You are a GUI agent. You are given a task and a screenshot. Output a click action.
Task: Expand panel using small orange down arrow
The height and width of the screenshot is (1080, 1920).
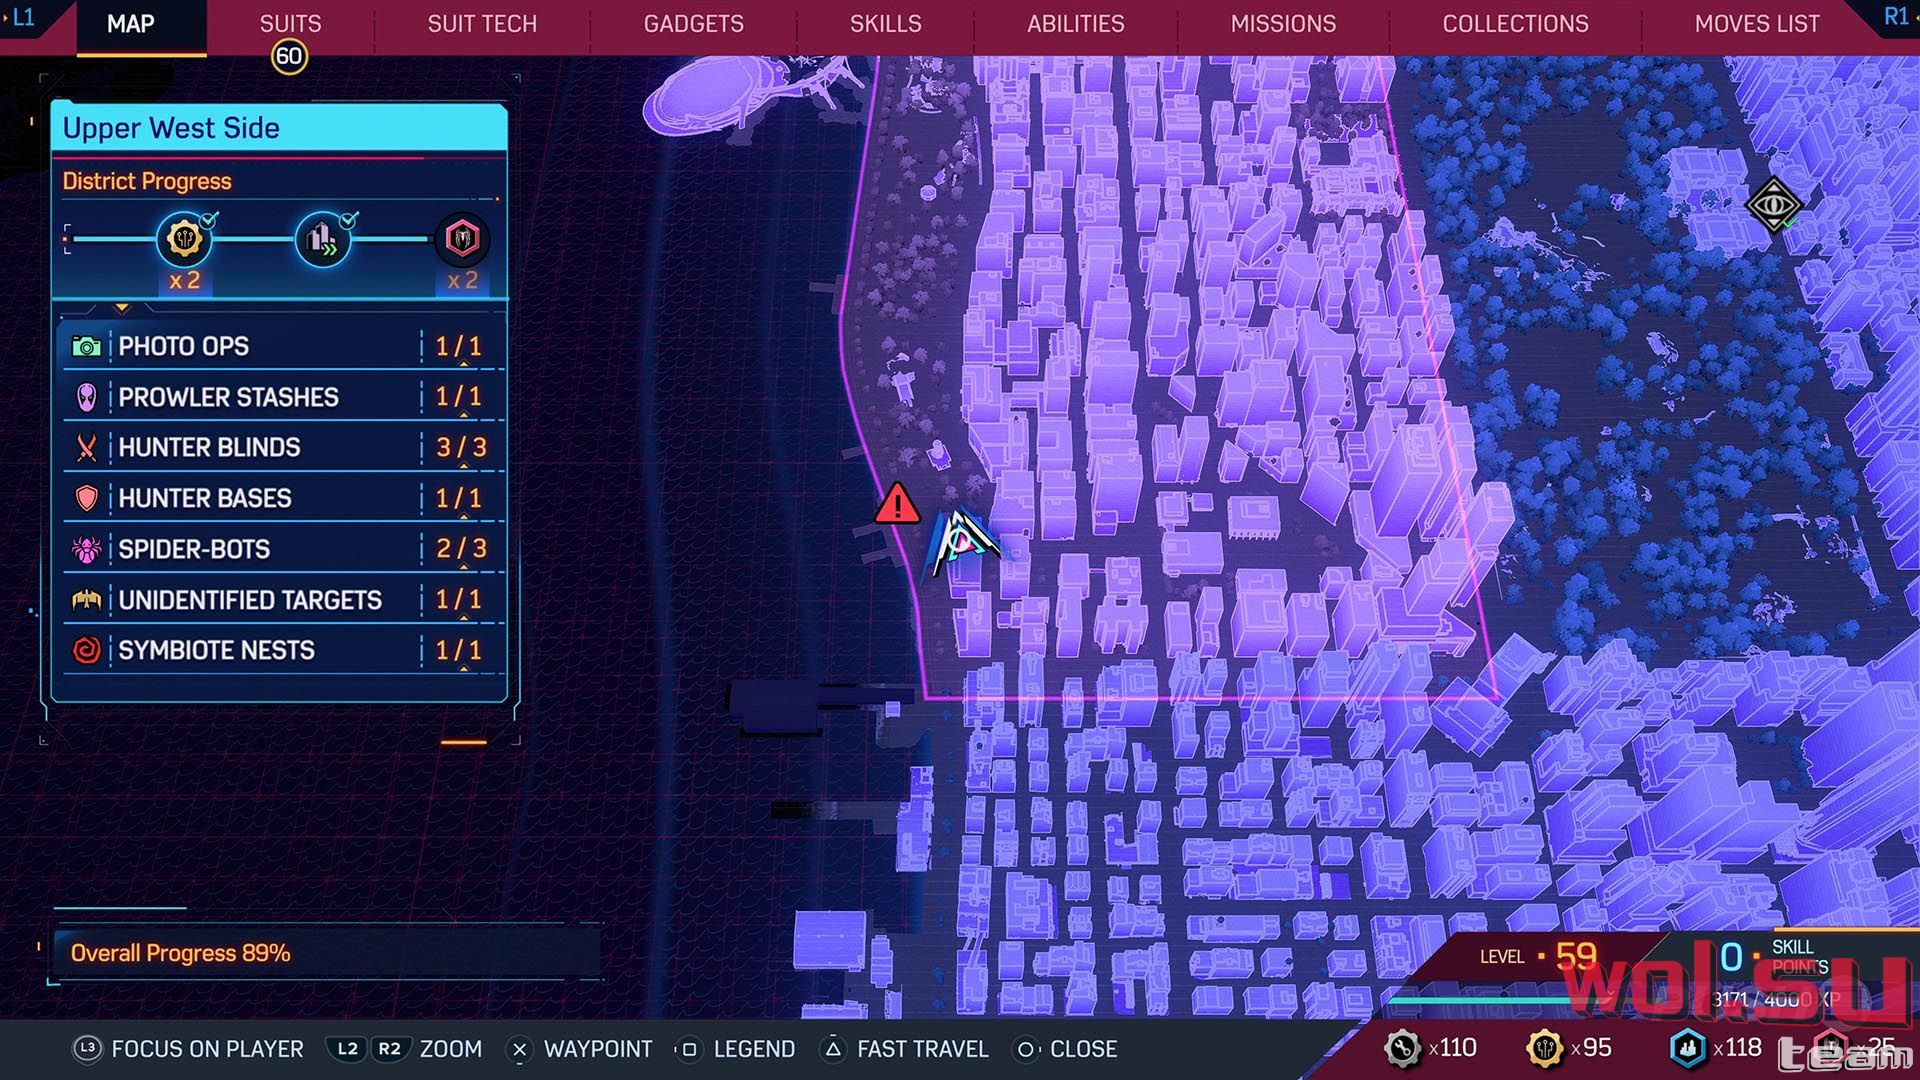coord(122,308)
